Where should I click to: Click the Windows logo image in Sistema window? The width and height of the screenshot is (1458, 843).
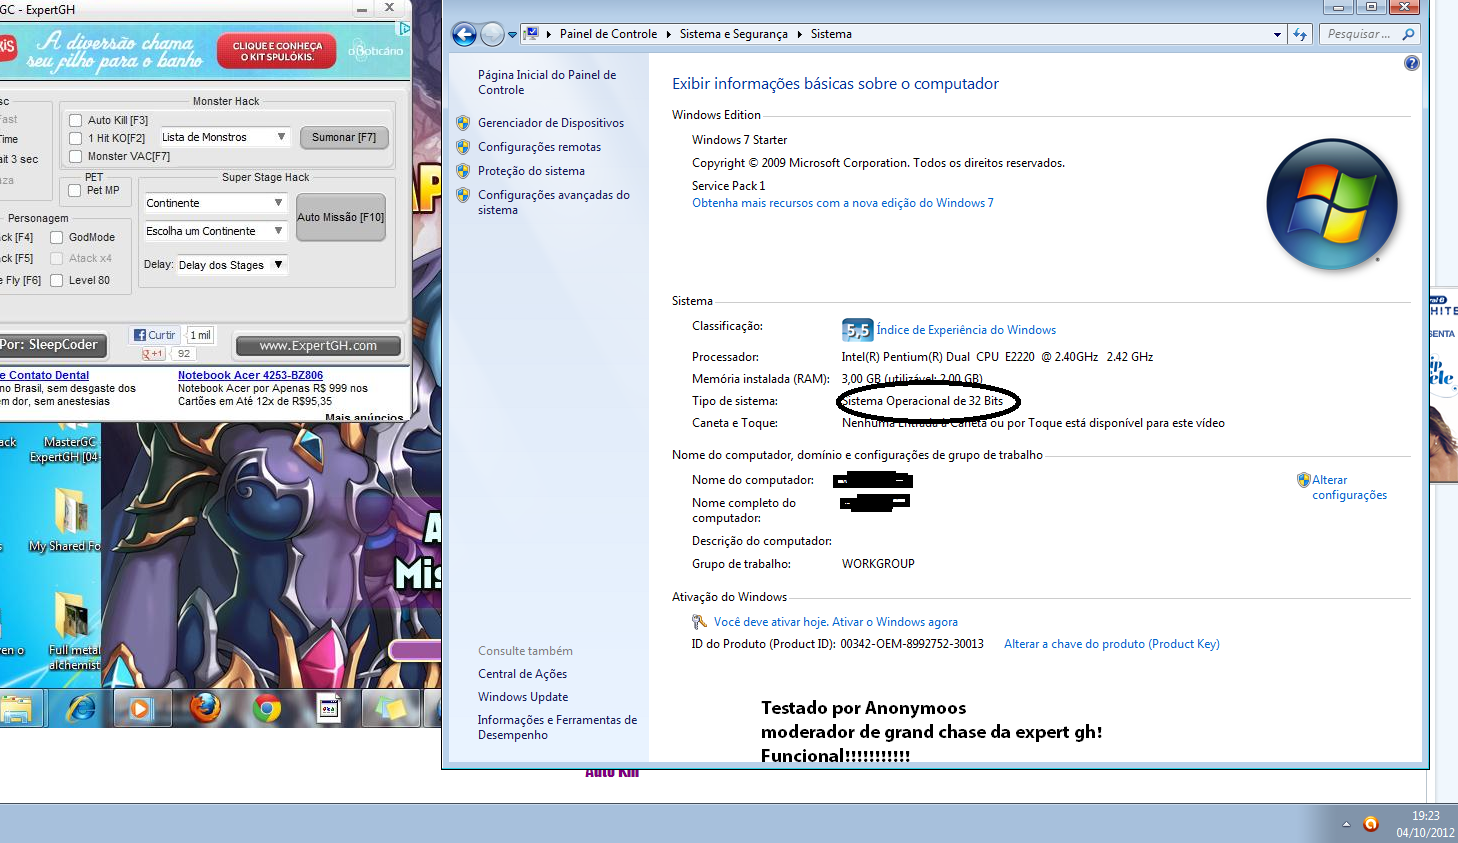1332,205
